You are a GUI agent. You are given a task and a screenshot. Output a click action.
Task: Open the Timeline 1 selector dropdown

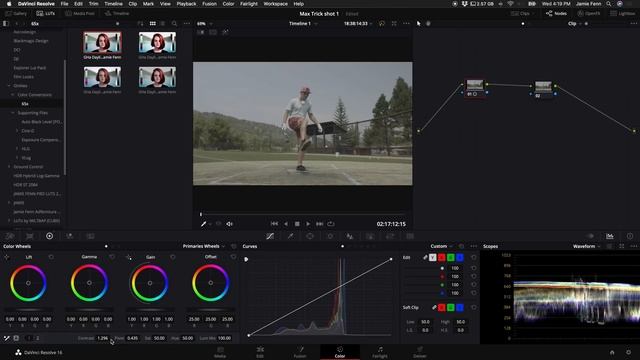(303, 24)
